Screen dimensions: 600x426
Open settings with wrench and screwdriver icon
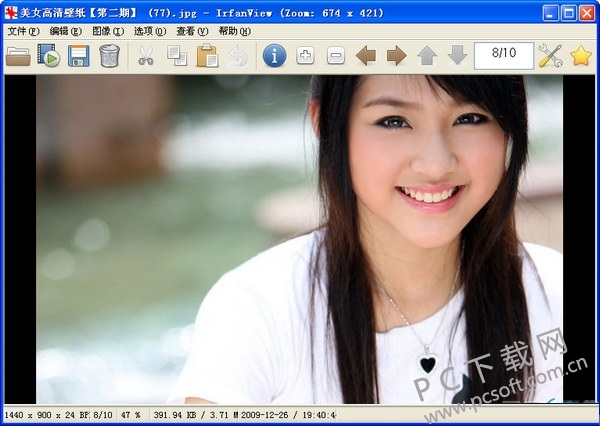[x=550, y=56]
